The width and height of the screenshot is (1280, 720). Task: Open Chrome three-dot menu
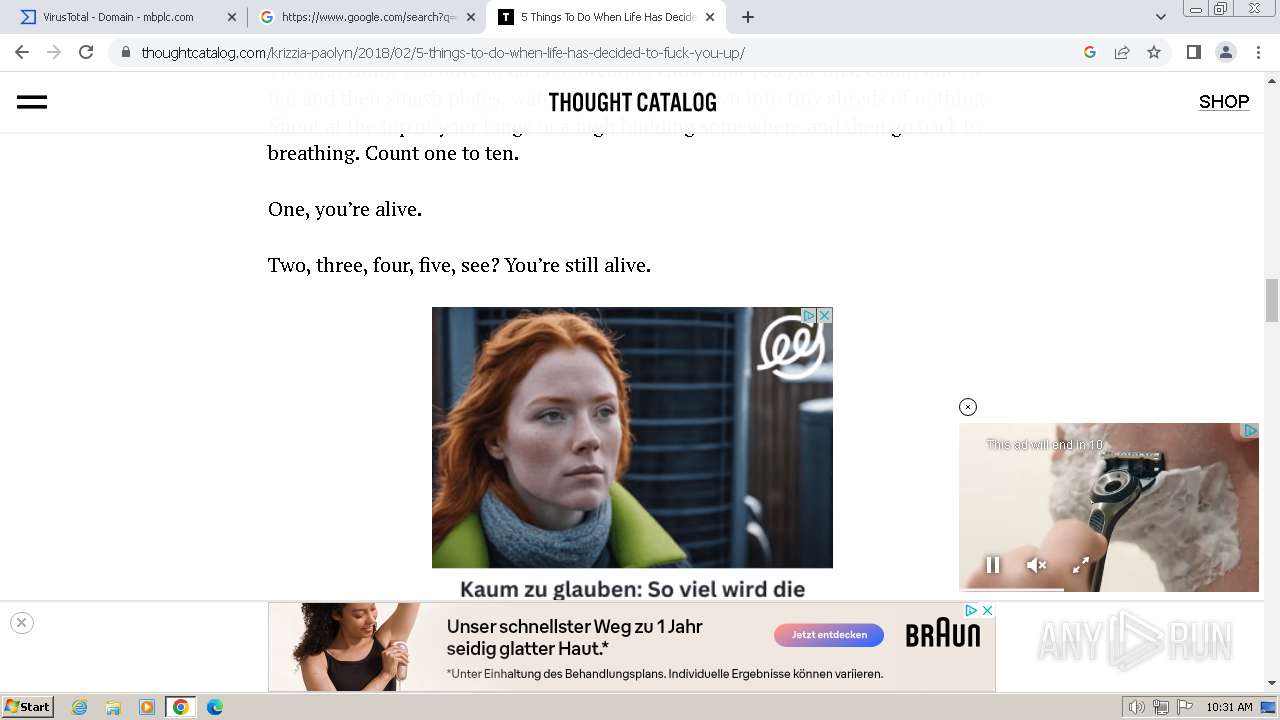click(1257, 52)
